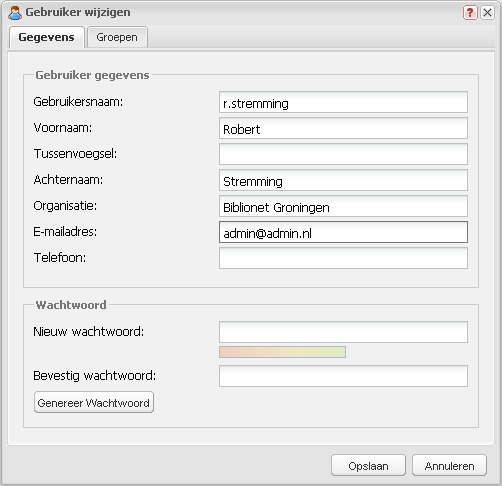Click the password strength indicator bar
This screenshot has height=486, width=502.
coord(282,352)
